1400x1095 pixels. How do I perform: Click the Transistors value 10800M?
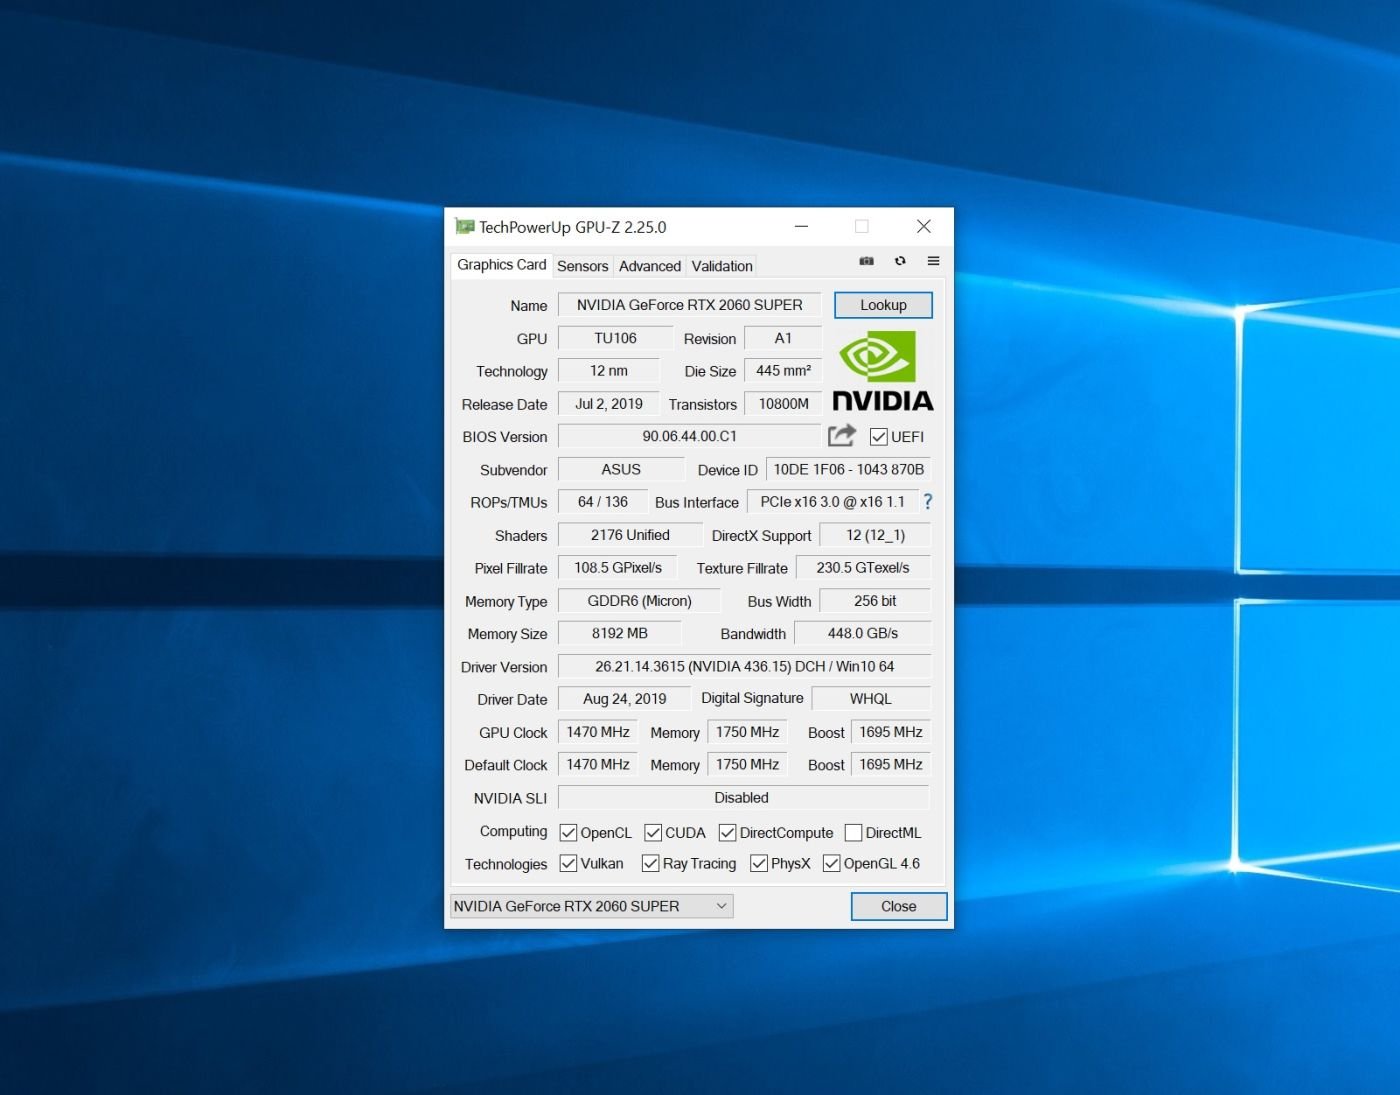pos(783,404)
